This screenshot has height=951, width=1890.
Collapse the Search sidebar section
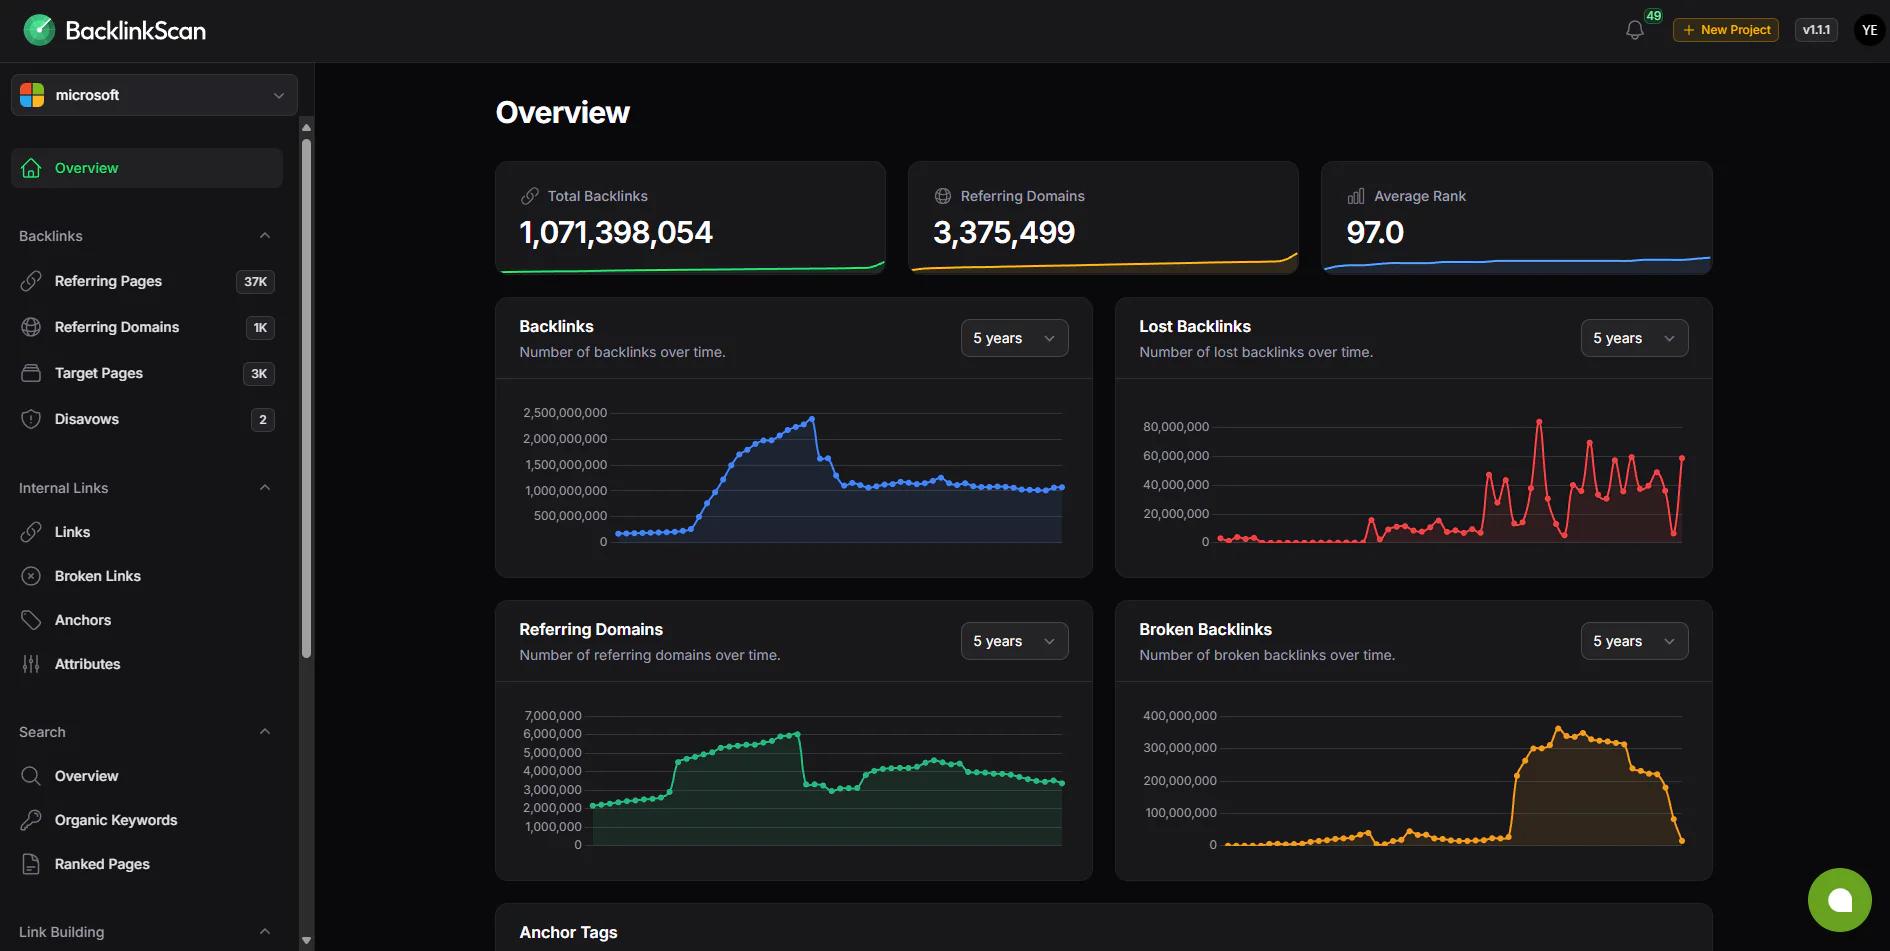point(265,732)
